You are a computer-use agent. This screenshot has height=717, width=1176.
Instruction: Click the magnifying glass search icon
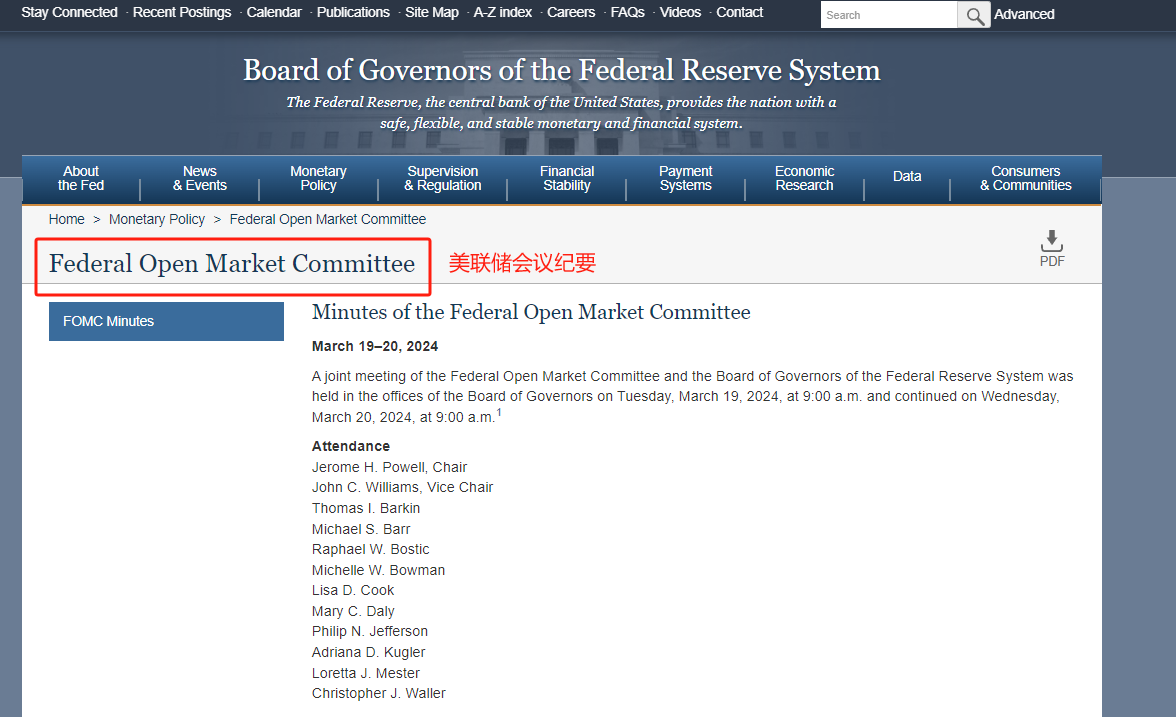pos(975,15)
